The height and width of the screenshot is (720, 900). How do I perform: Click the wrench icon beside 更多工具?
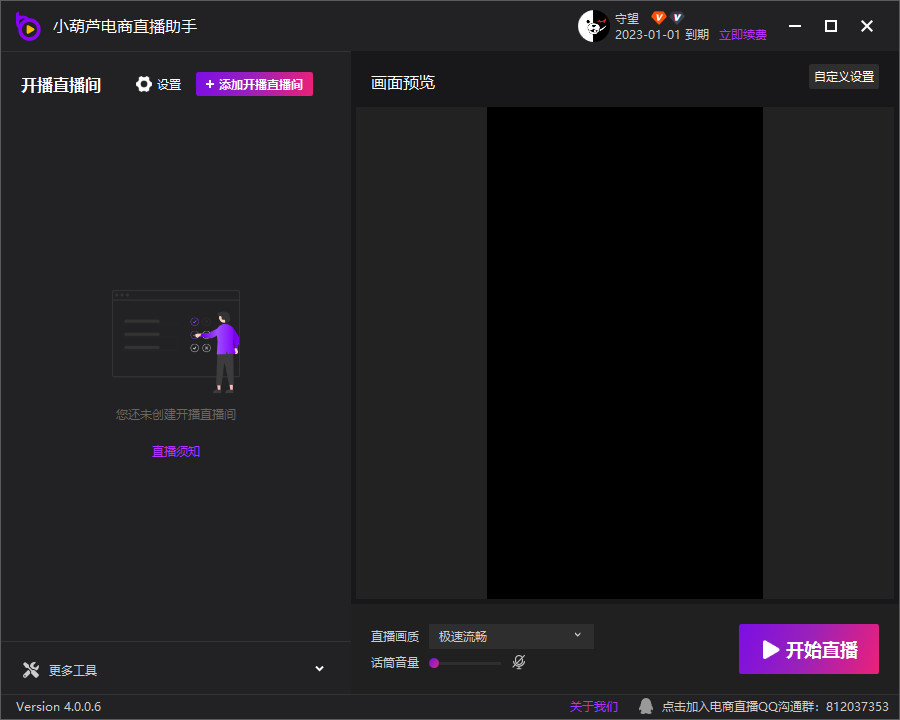31,670
